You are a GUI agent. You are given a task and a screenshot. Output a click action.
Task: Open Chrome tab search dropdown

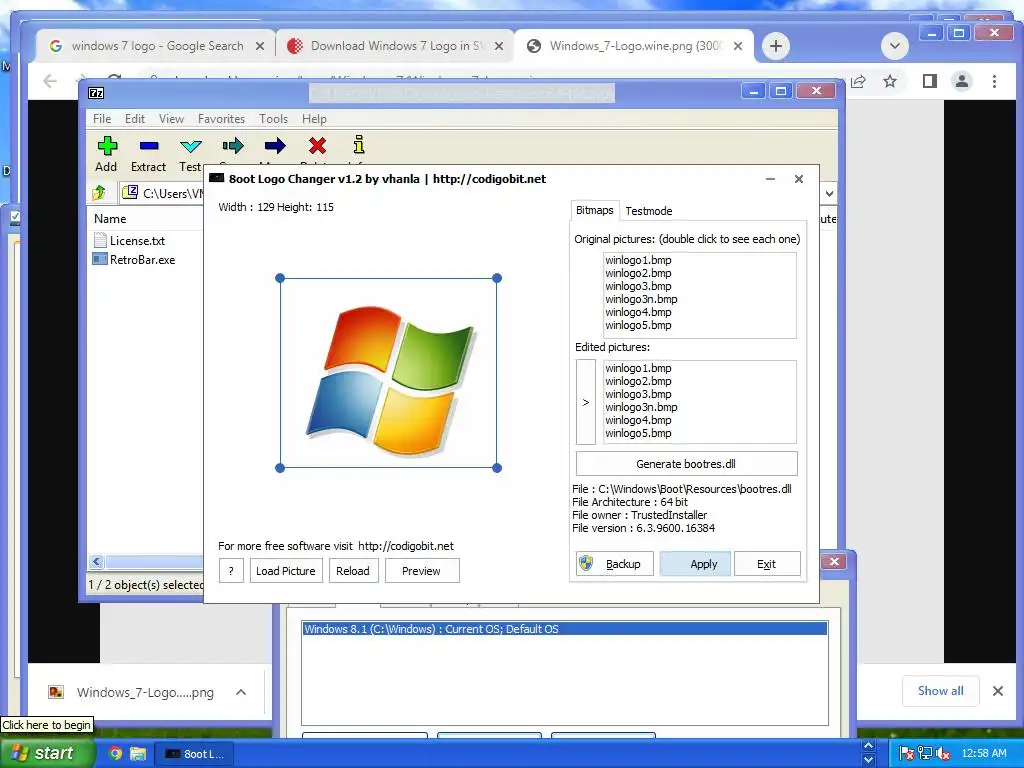(895, 46)
